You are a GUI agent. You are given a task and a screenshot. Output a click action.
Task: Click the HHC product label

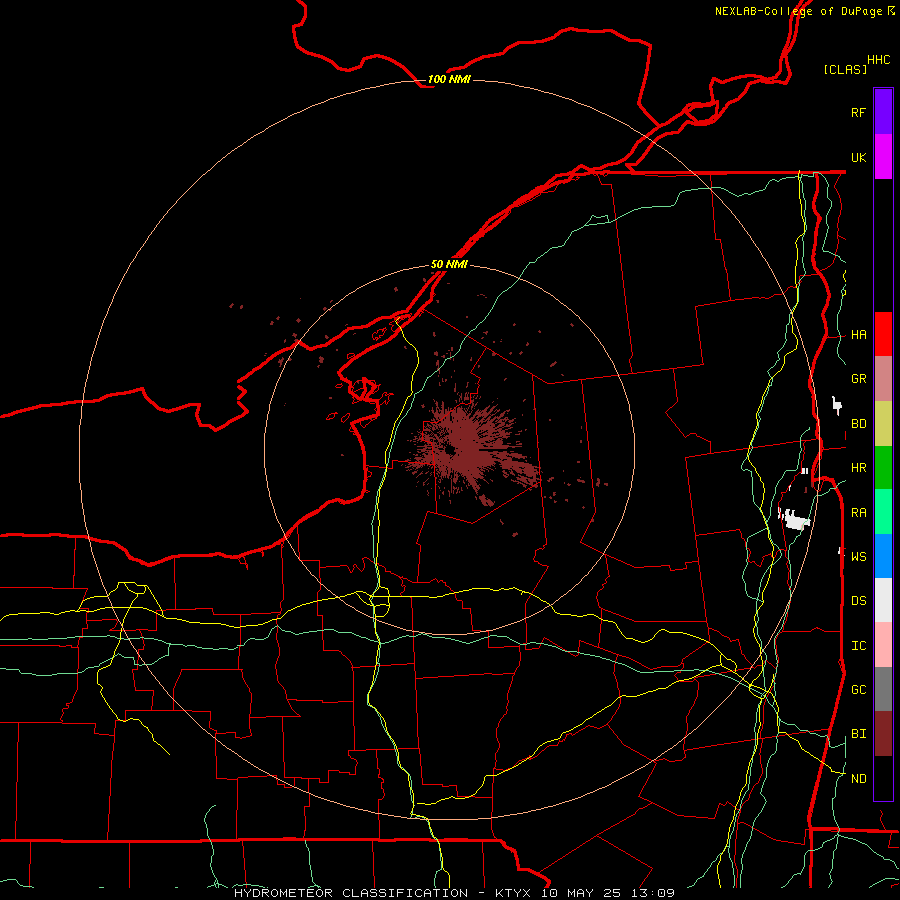coord(879,60)
